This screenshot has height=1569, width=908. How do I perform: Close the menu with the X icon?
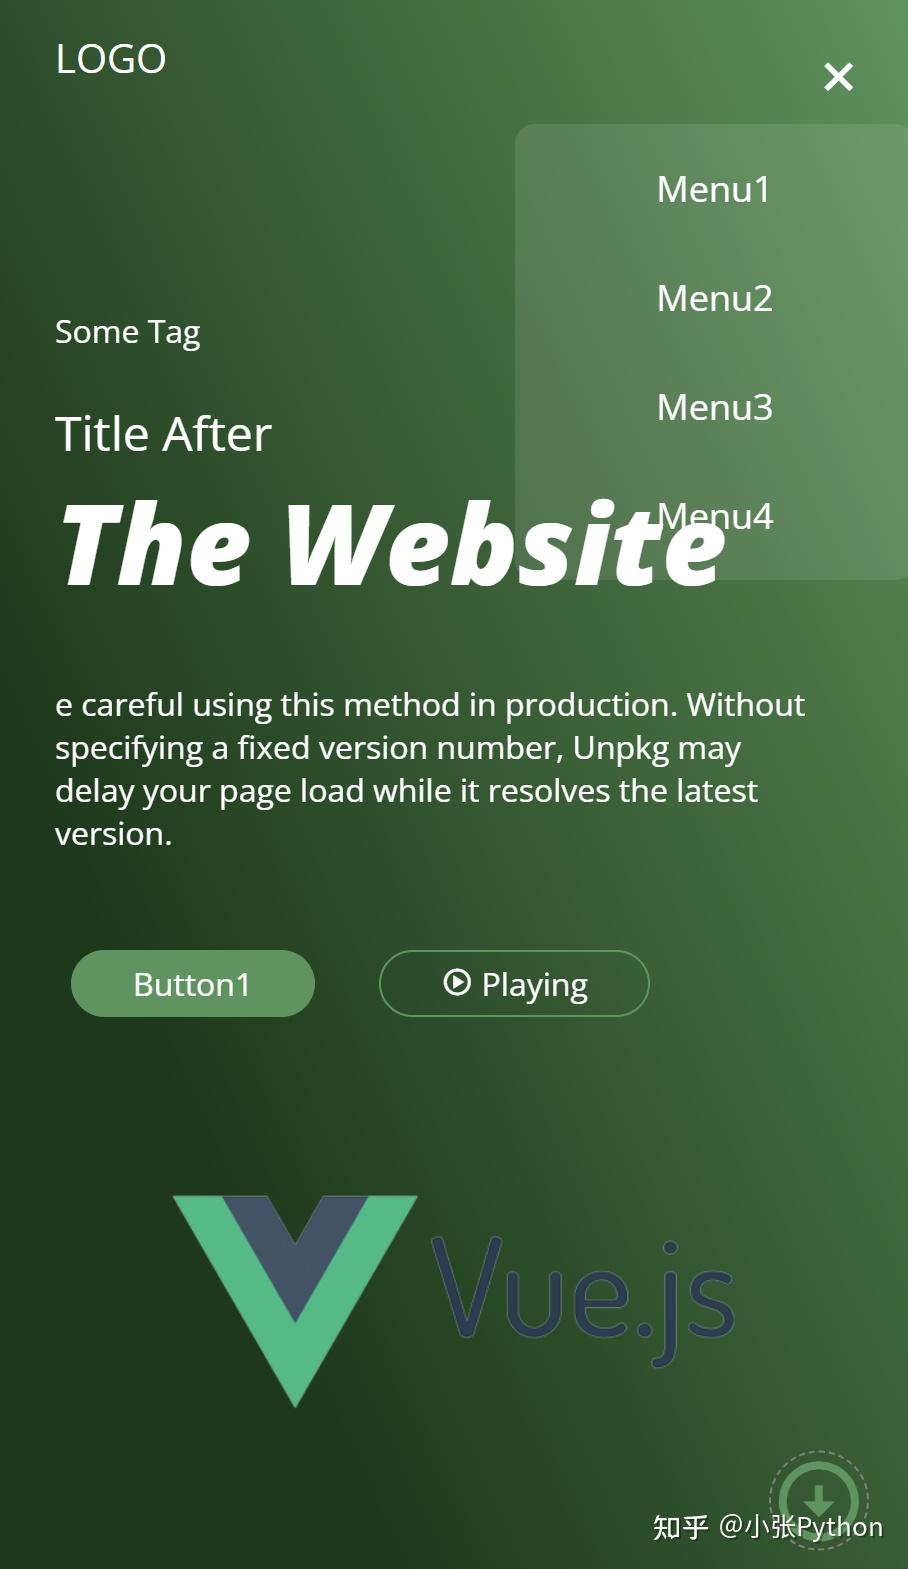(x=838, y=77)
